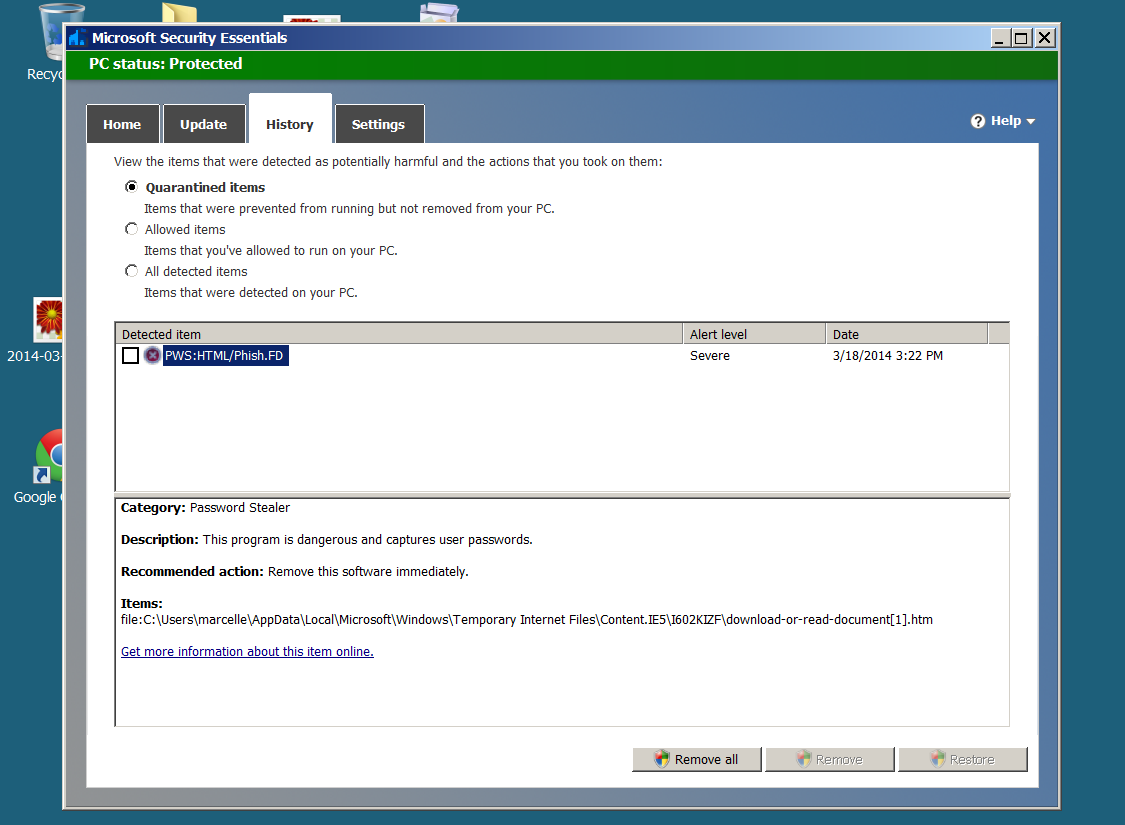Sort by the Date column header
Screen dimensions: 1125x825
click(x=907, y=334)
